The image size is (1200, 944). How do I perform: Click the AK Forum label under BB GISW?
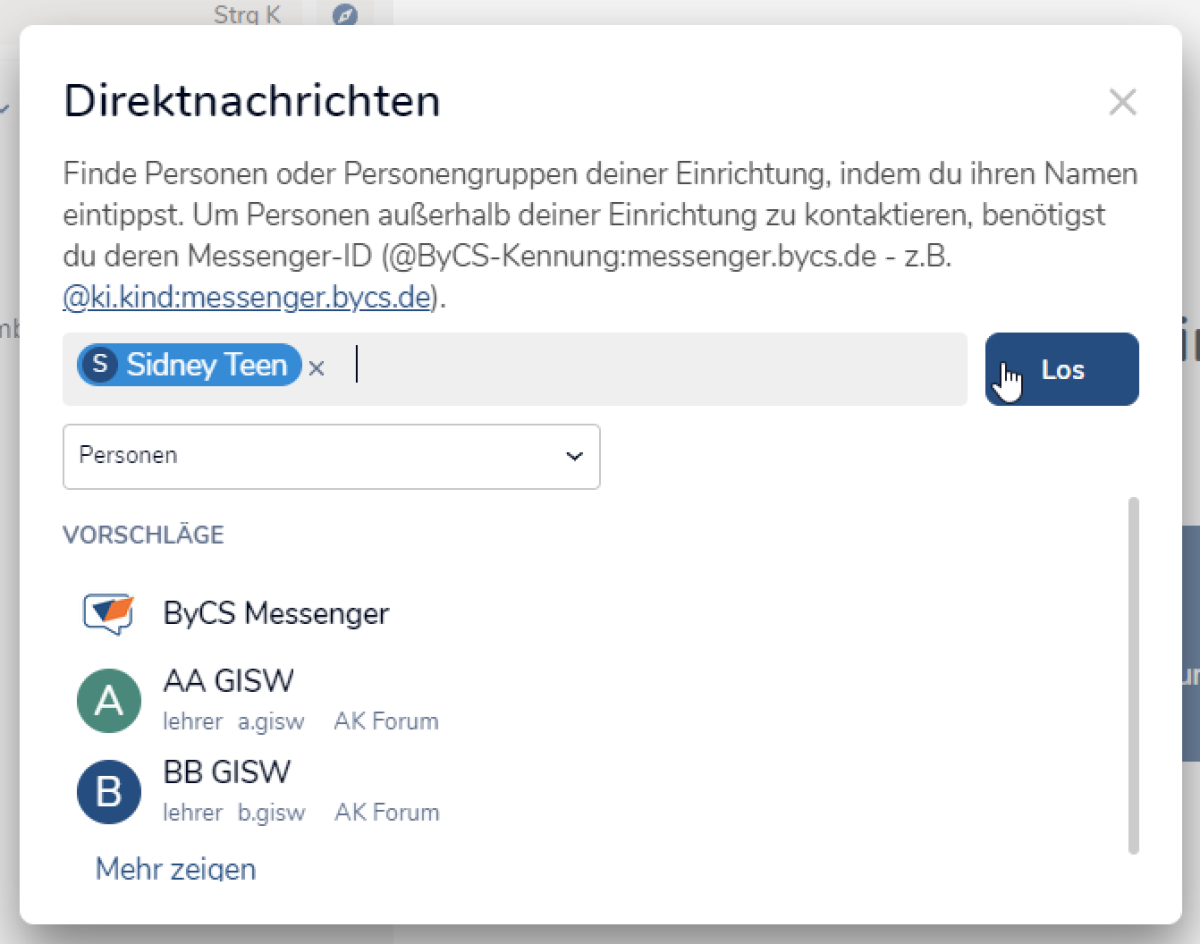[x=386, y=812]
